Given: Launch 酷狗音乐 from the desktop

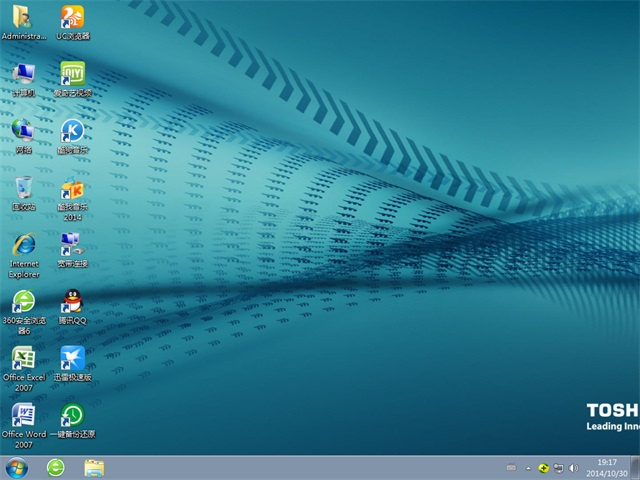Looking at the screenshot, I should 72,131.
